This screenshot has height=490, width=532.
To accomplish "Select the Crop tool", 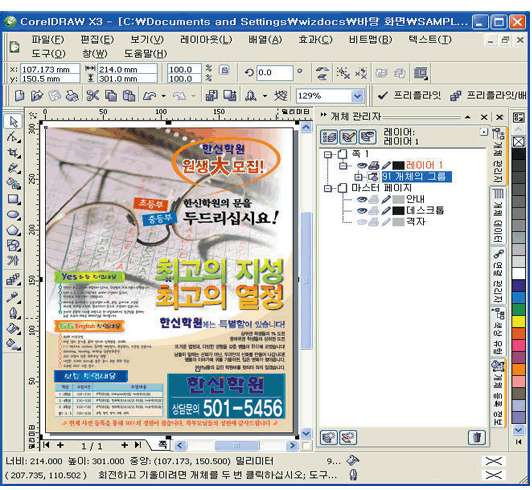I will [x=13, y=152].
